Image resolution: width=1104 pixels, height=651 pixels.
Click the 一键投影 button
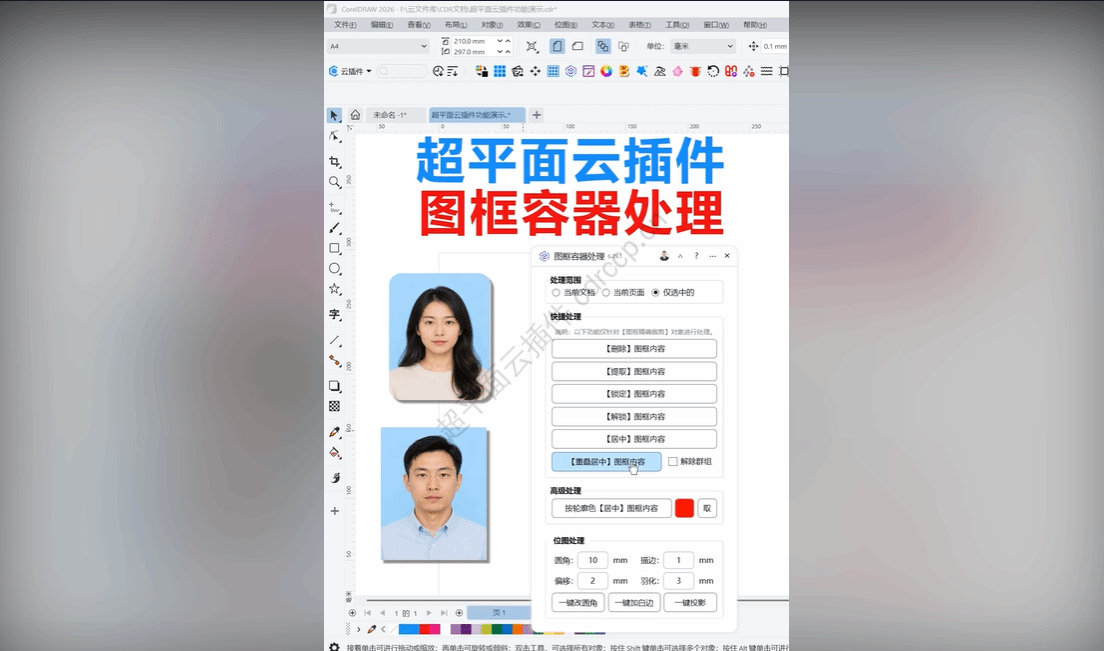(x=690, y=602)
